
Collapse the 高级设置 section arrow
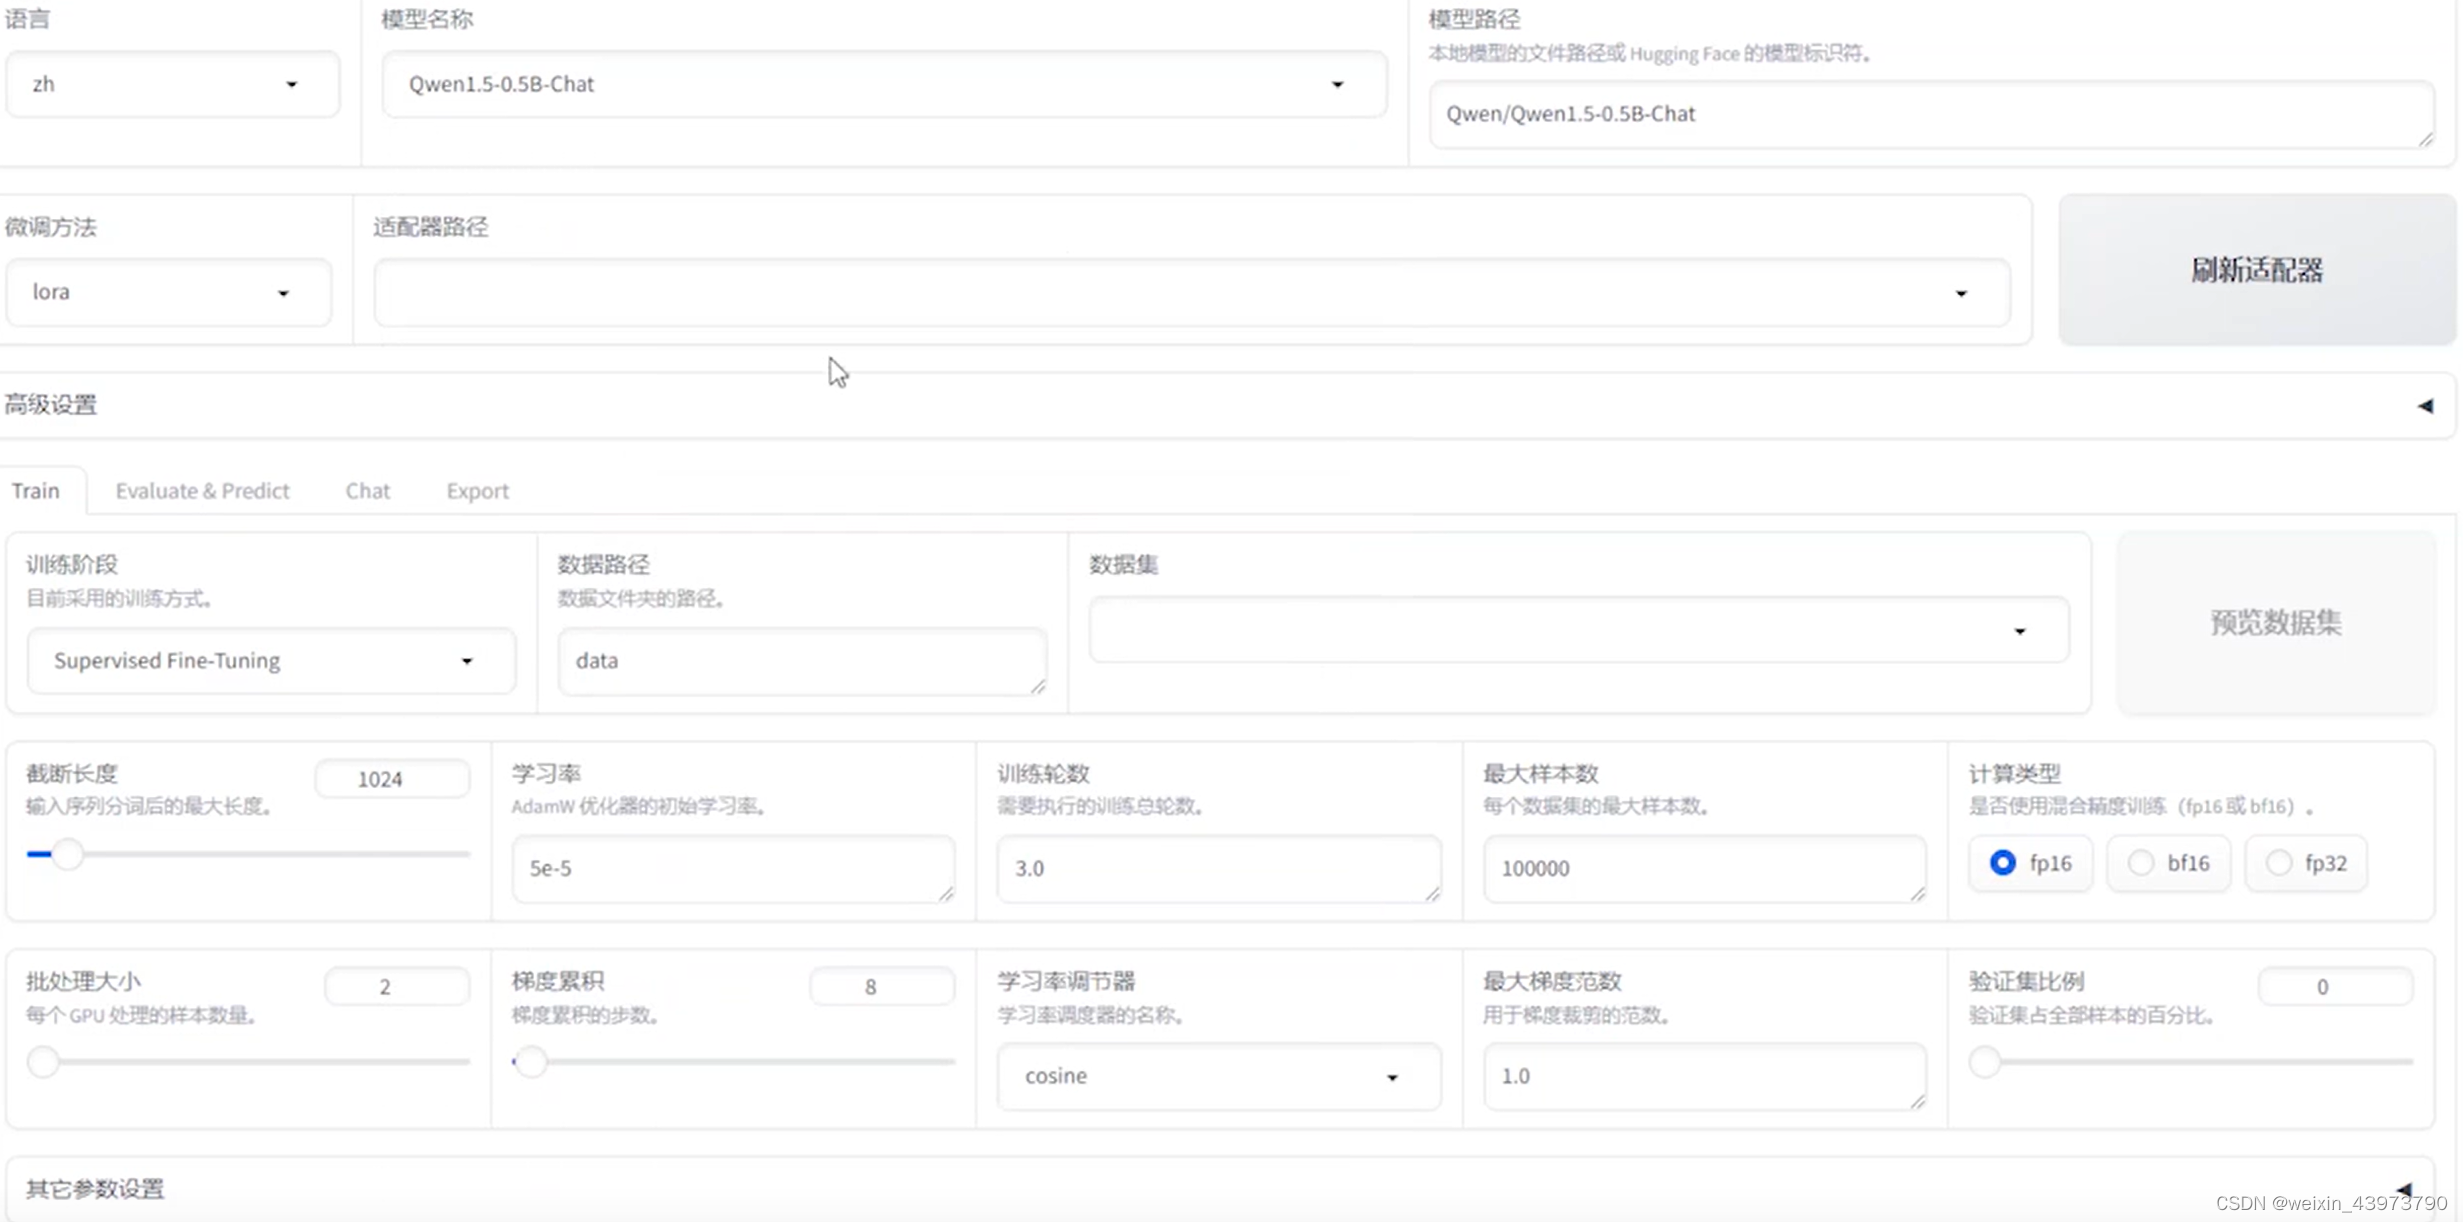click(2424, 405)
